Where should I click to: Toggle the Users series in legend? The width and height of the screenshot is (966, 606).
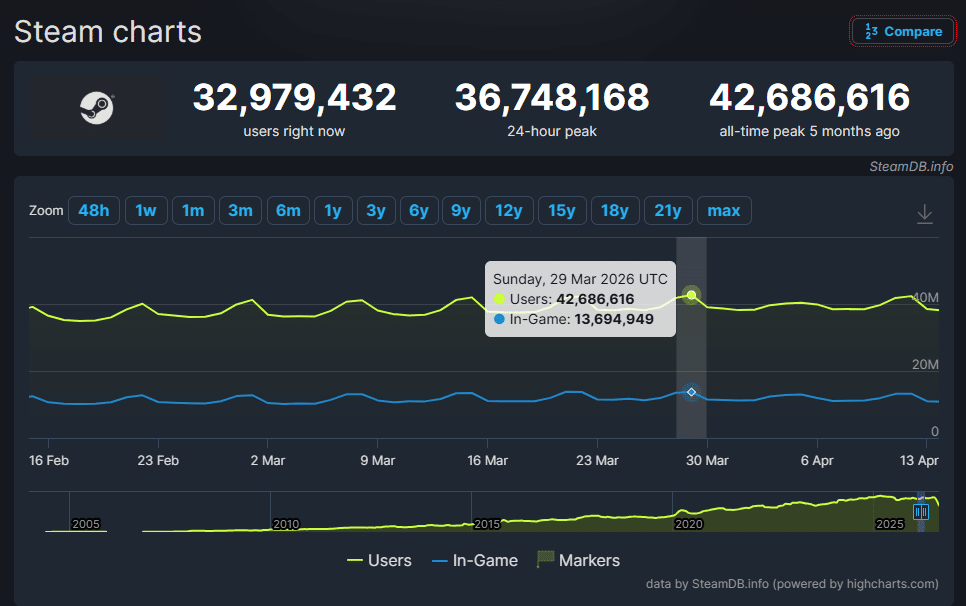click(379, 560)
